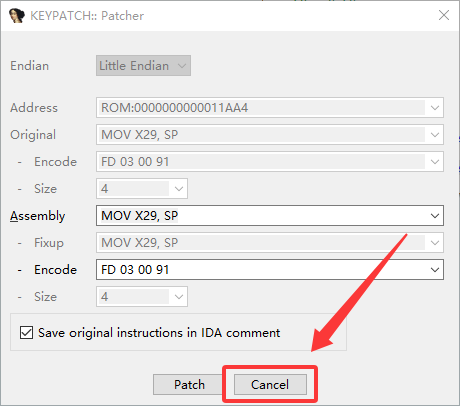Click the Patch button

tap(189, 385)
